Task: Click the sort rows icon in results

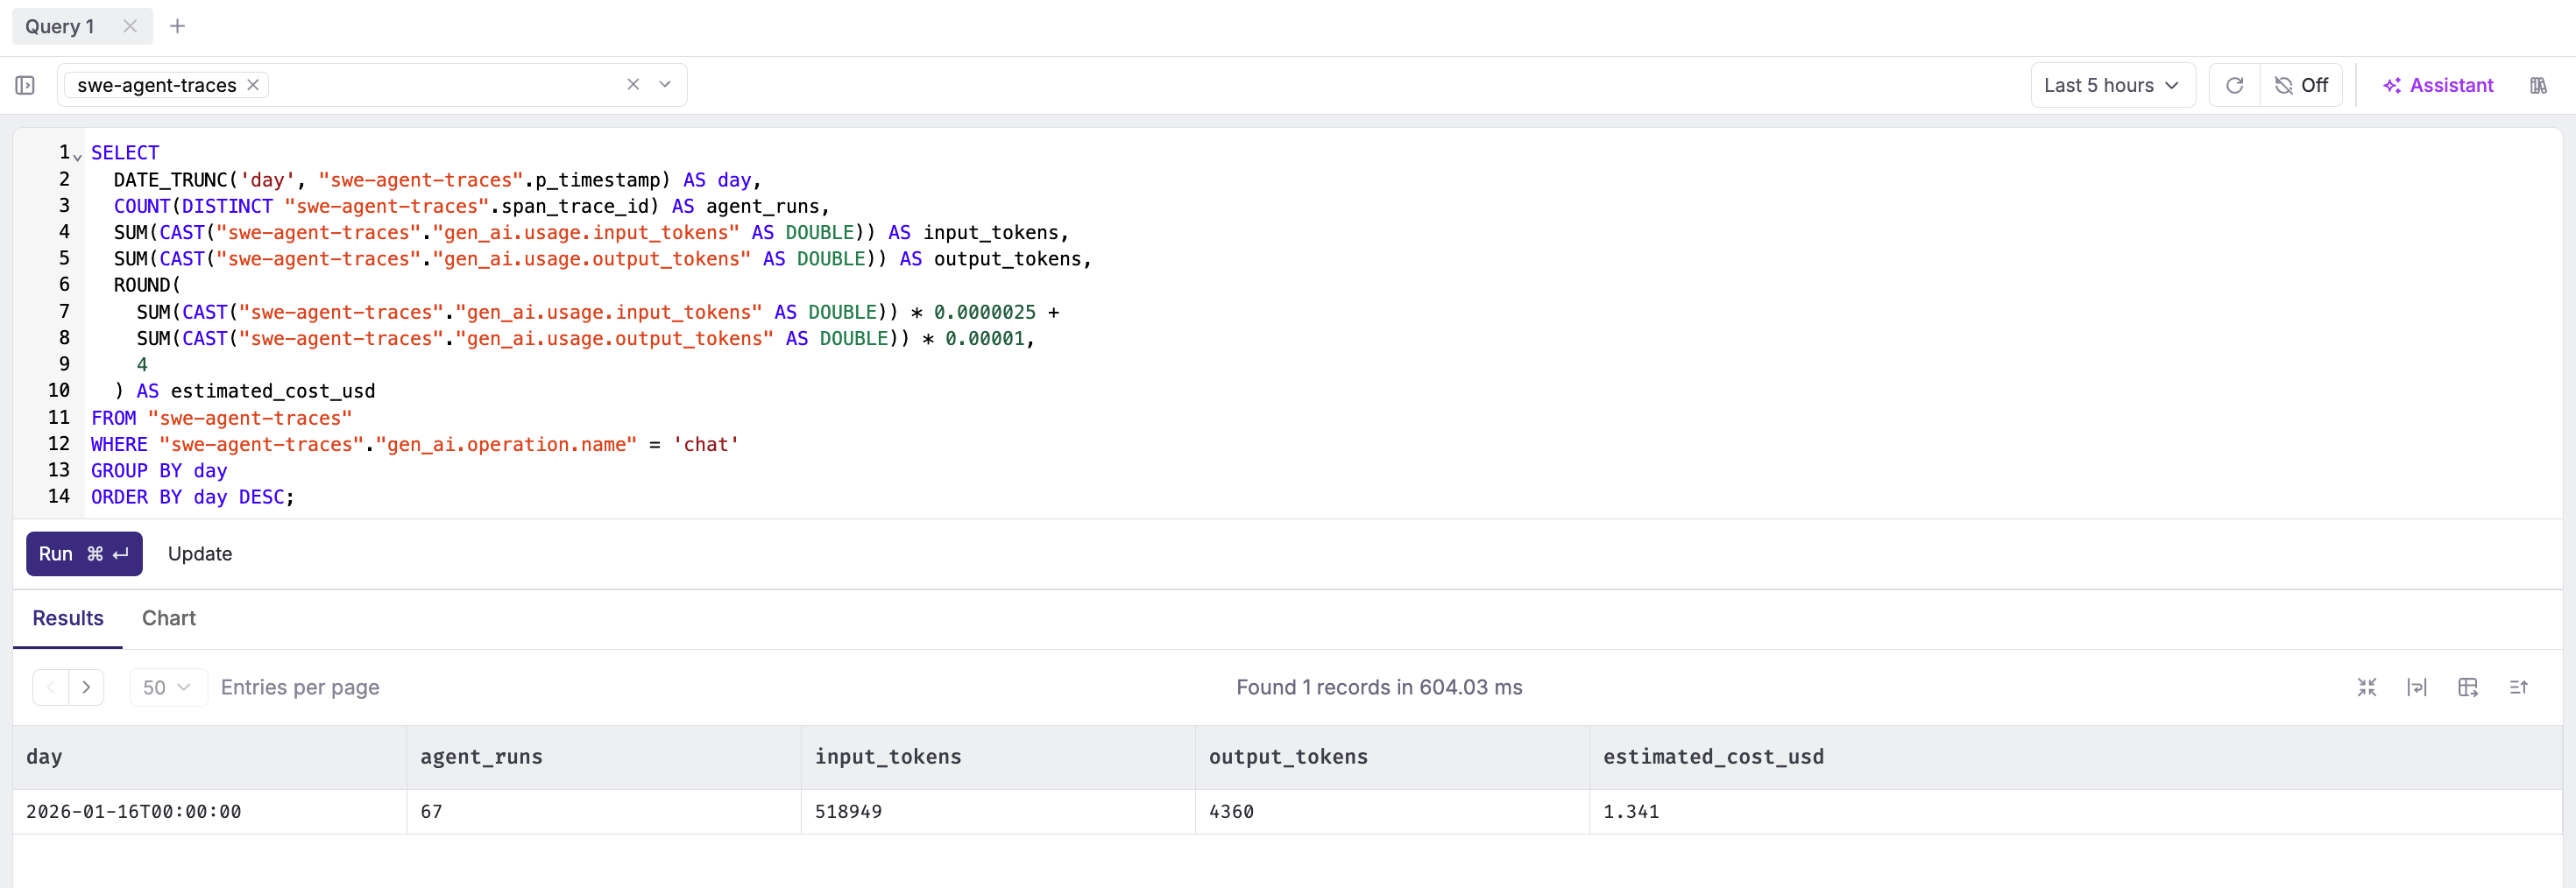Action: [2518, 687]
